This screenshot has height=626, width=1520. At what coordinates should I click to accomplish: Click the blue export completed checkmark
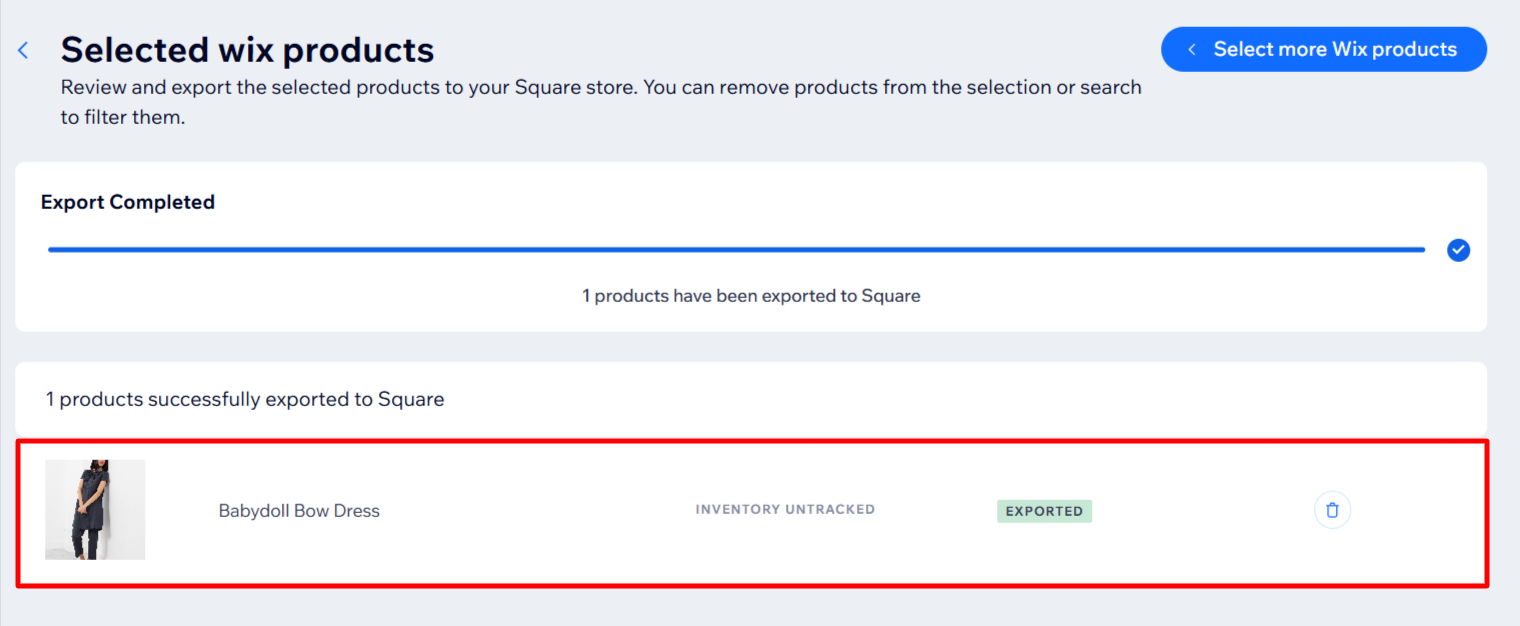coord(1458,250)
